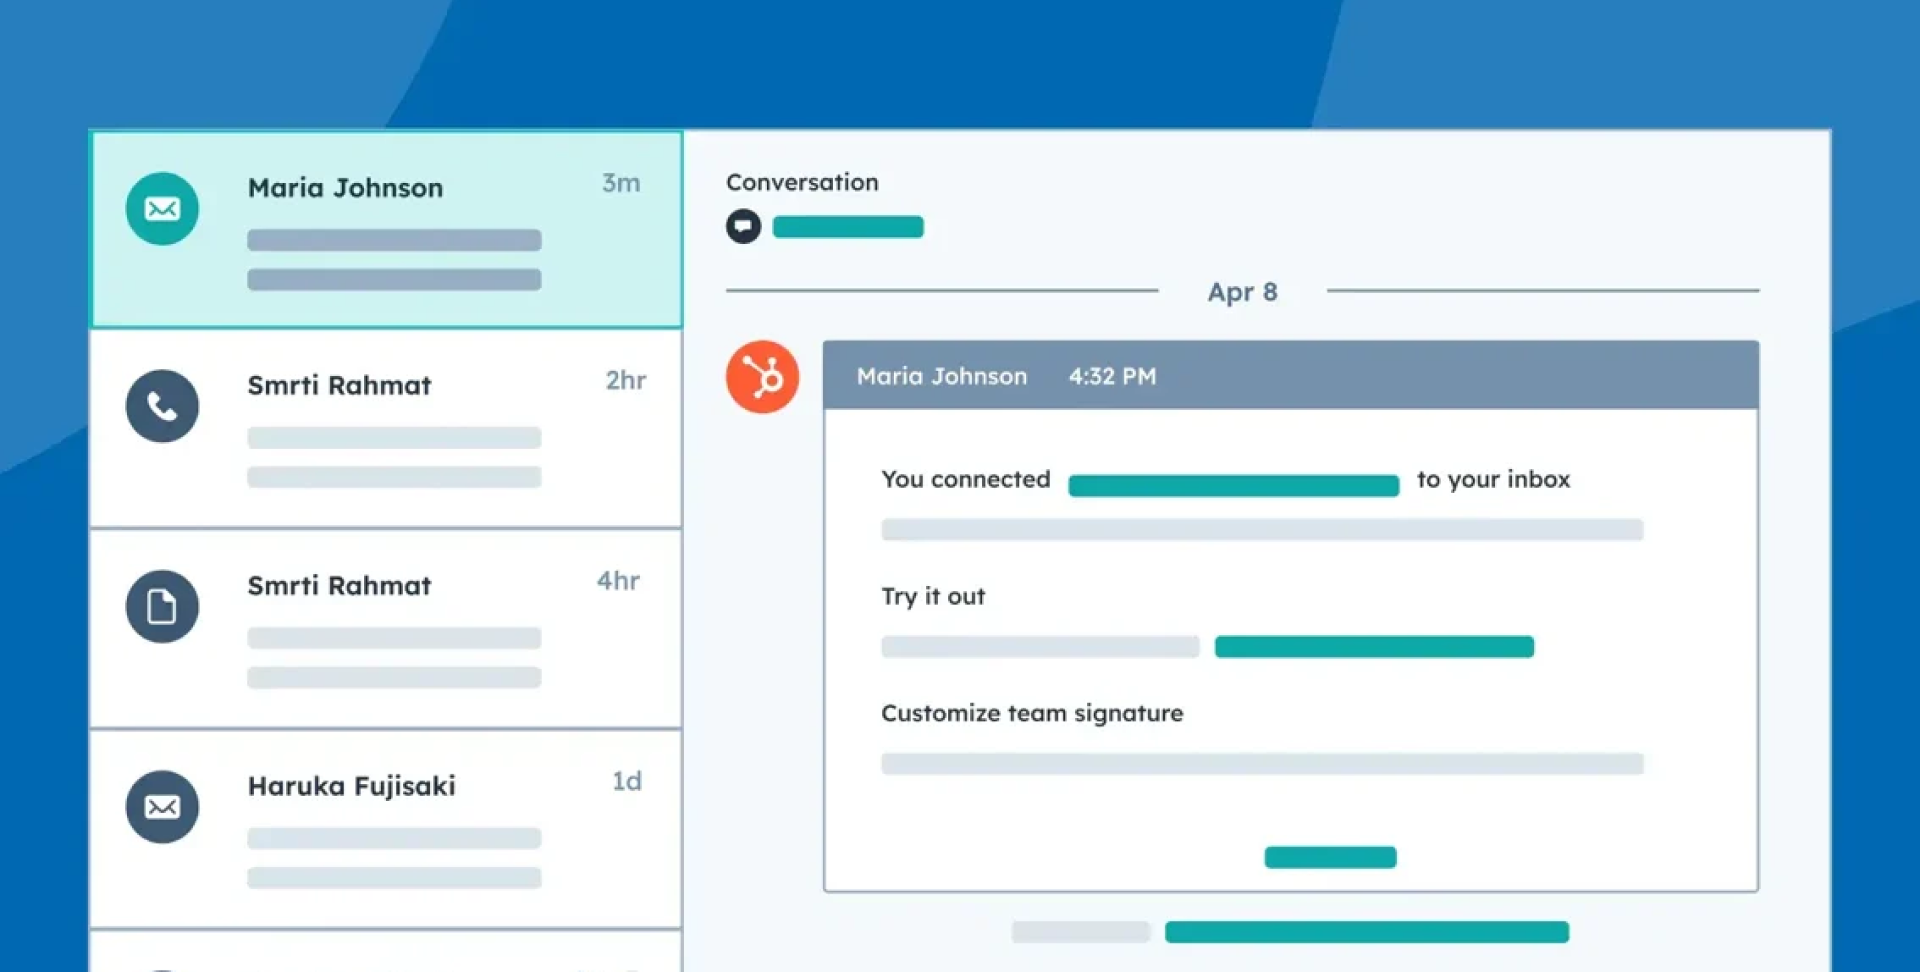1920x972 pixels.
Task: Open the Smrti Rahmat name with 4hr timestamp
Action: click(339, 586)
